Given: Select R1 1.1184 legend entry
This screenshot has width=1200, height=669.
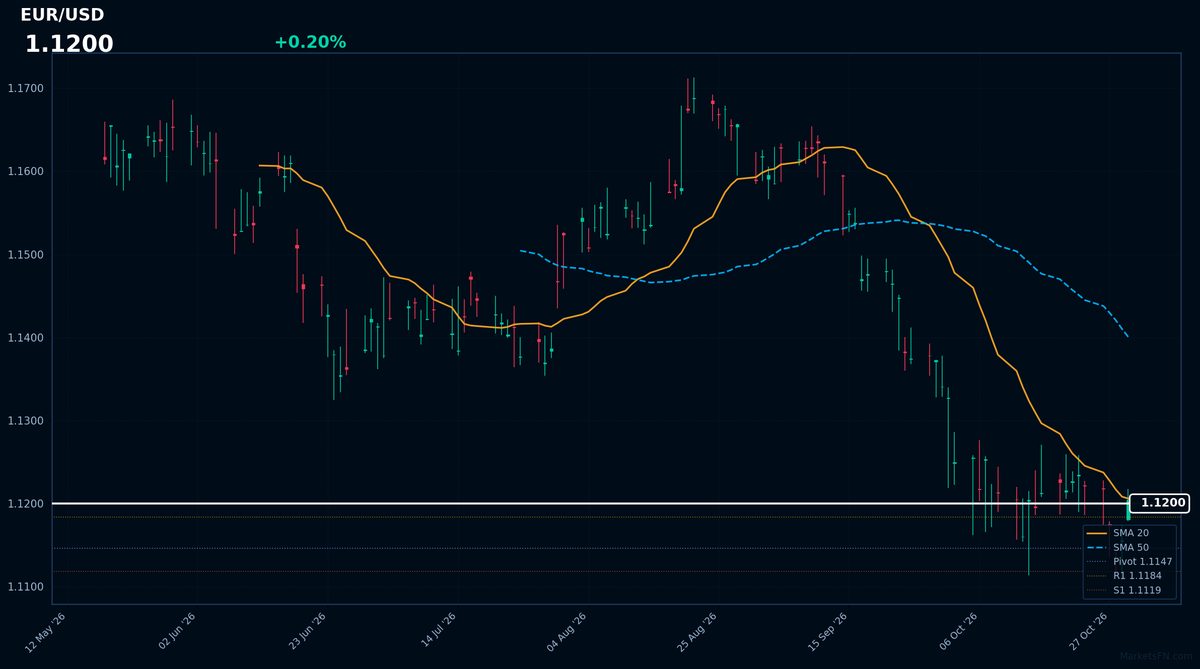Looking at the screenshot, I should [x=1123, y=576].
